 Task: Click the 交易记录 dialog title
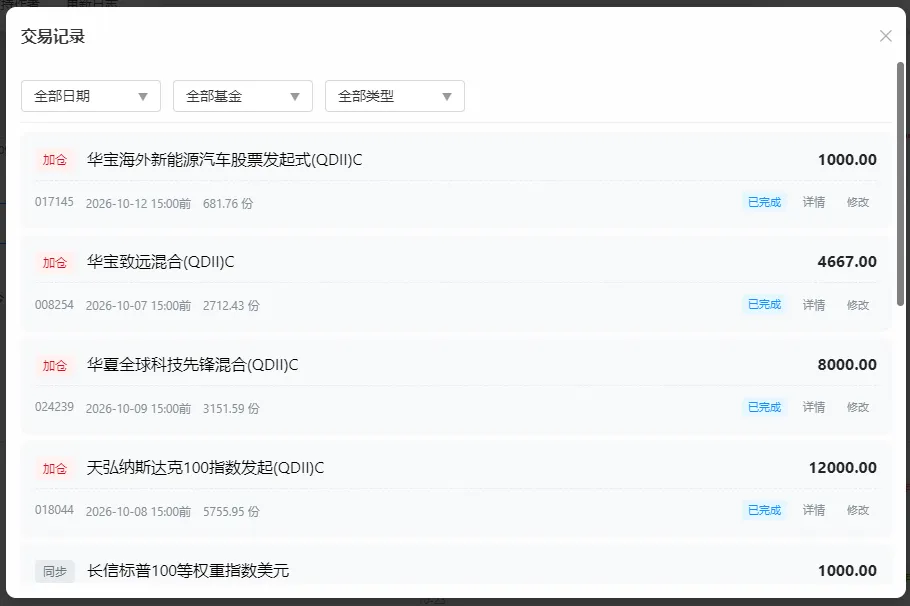tap(53, 37)
